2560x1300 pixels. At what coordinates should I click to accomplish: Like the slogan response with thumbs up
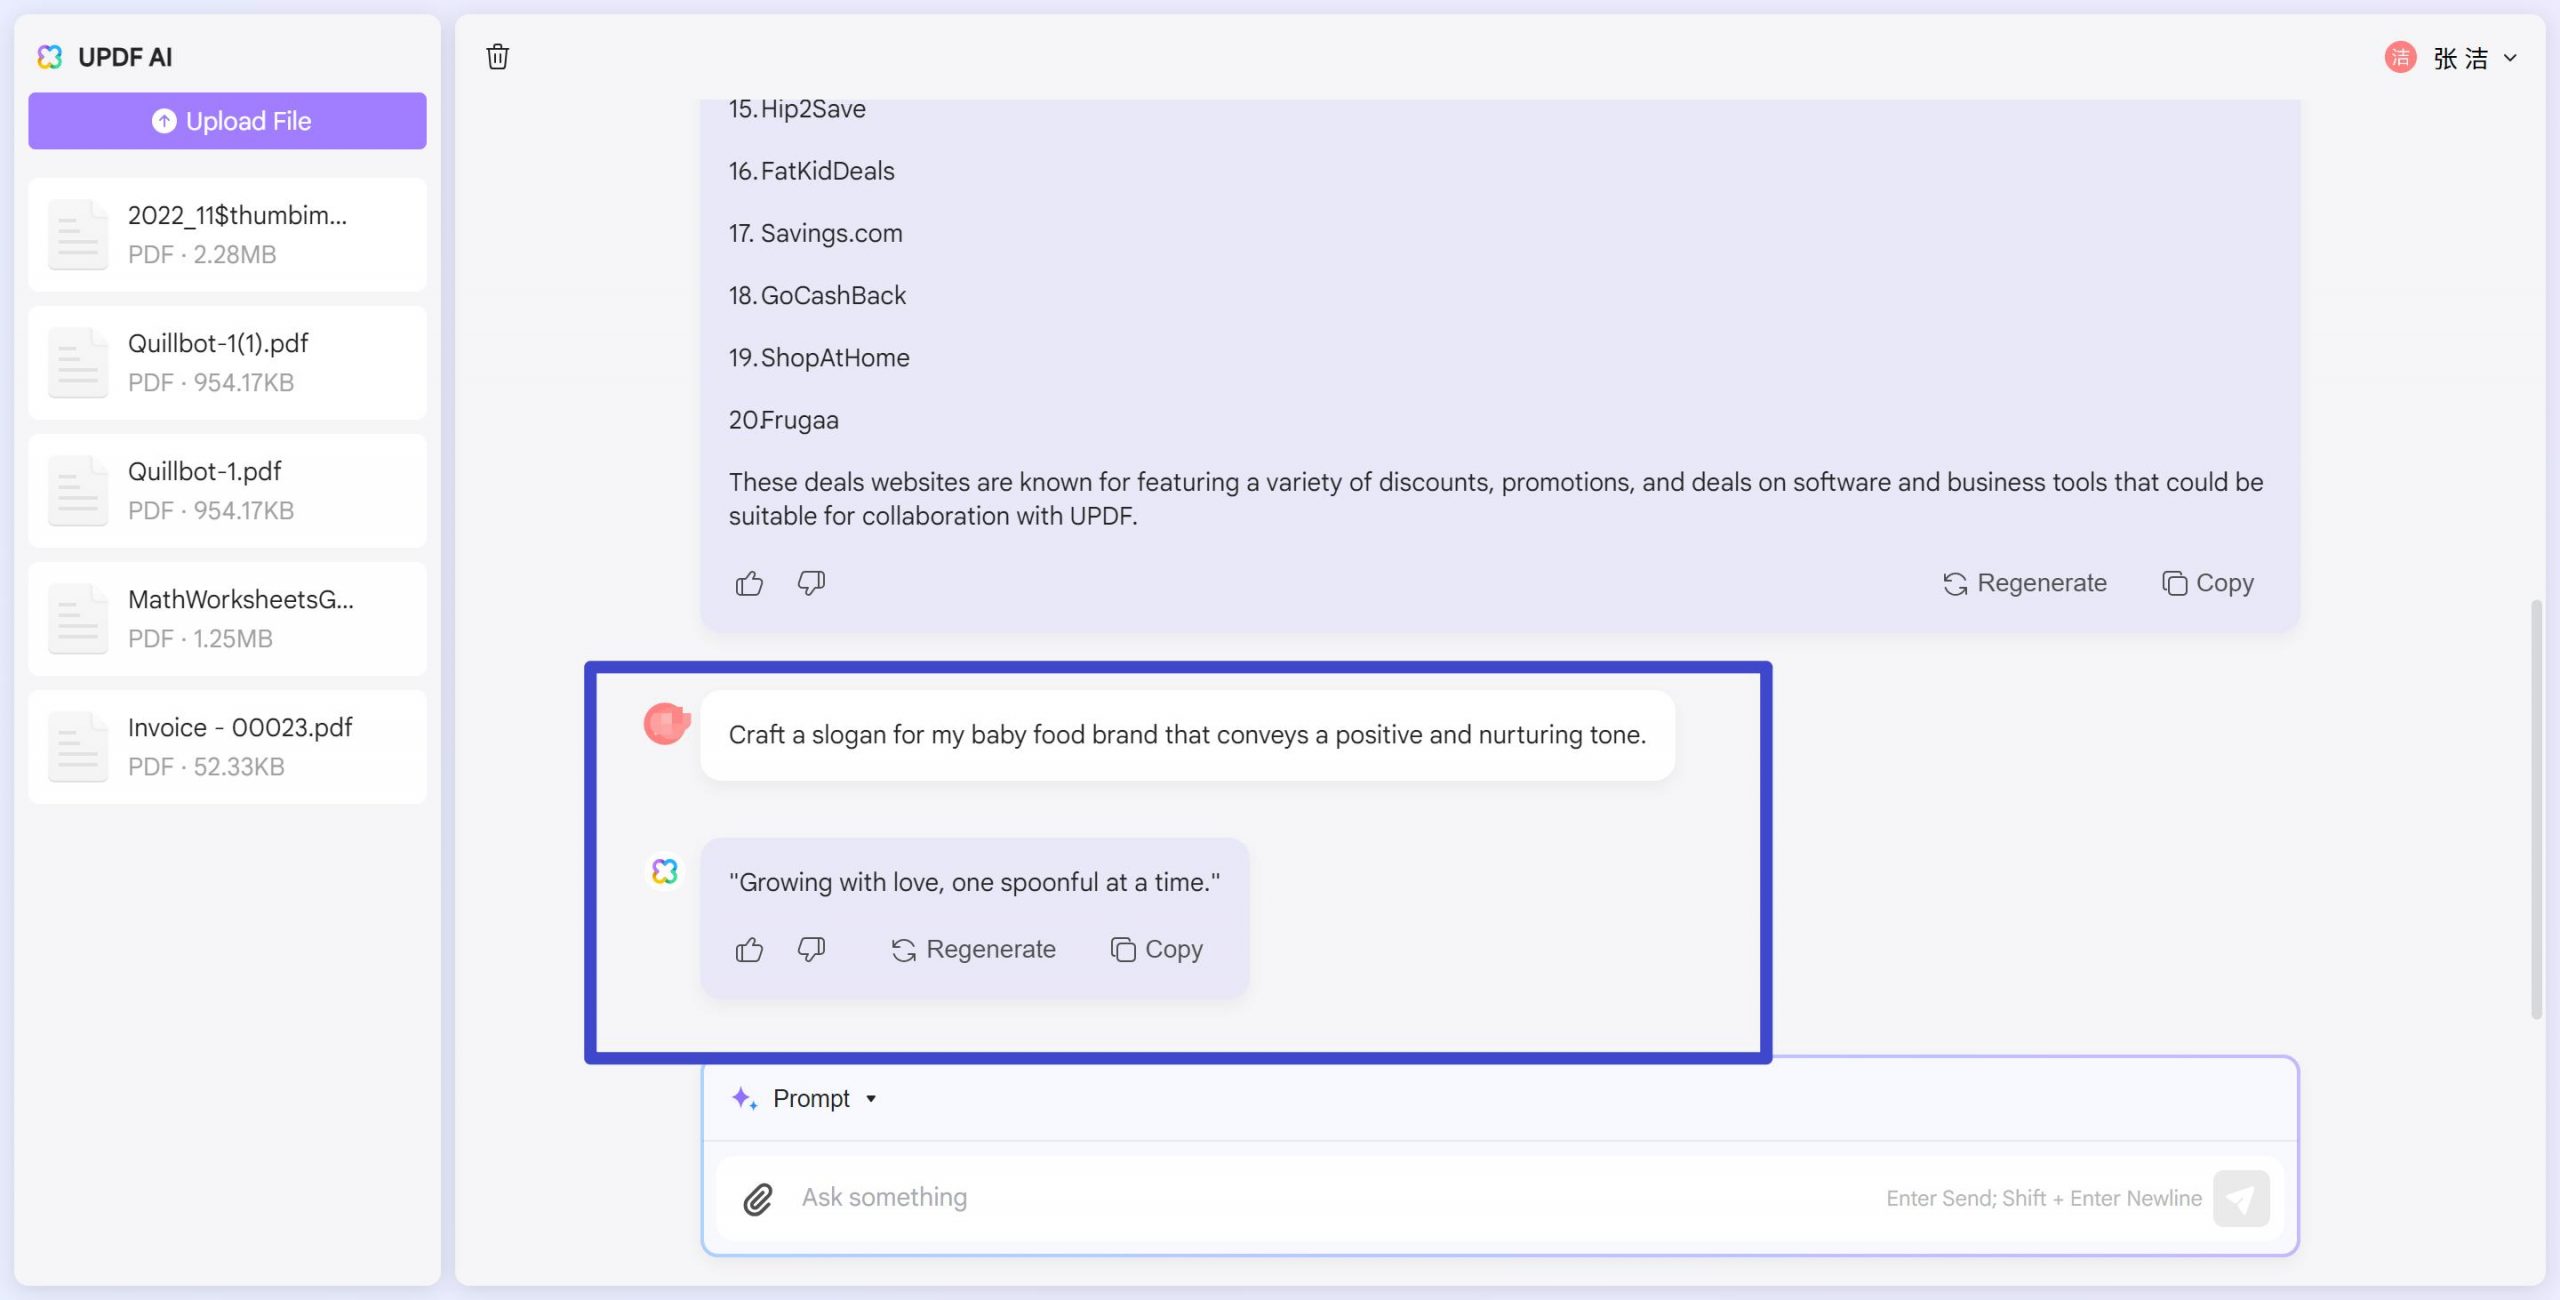[748, 949]
